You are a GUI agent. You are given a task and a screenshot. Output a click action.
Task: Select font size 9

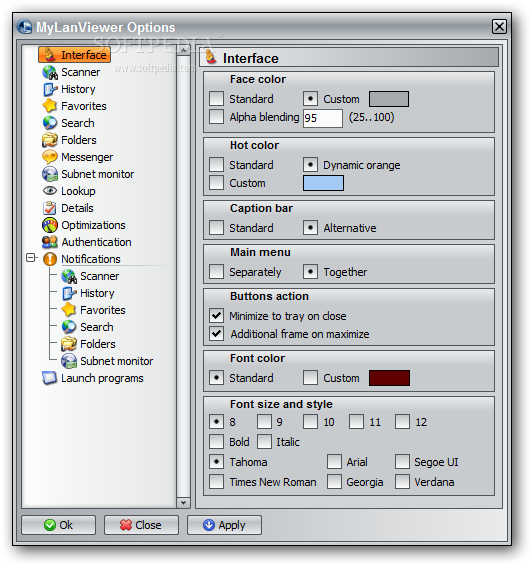pos(265,422)
